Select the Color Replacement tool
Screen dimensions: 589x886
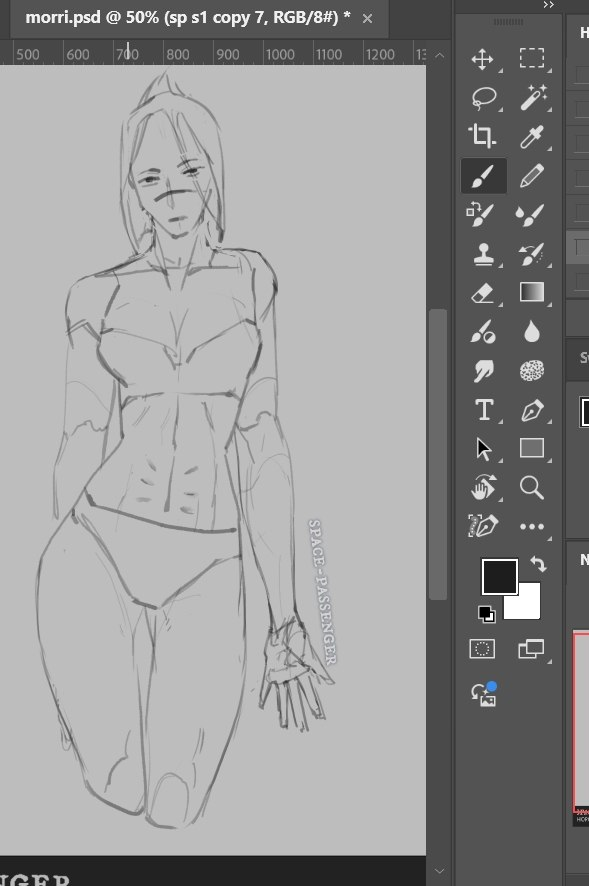(481, 215)
